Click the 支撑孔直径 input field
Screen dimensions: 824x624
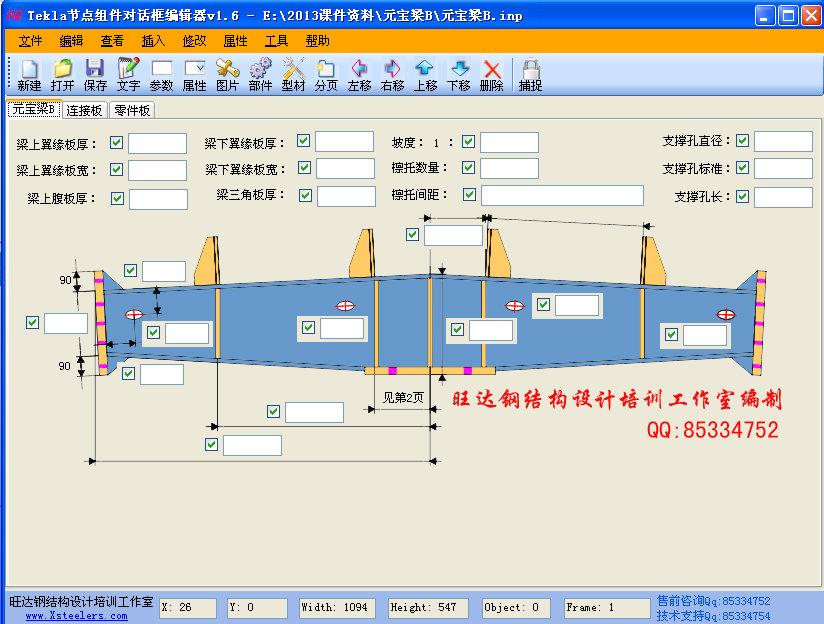click(784, 141)
